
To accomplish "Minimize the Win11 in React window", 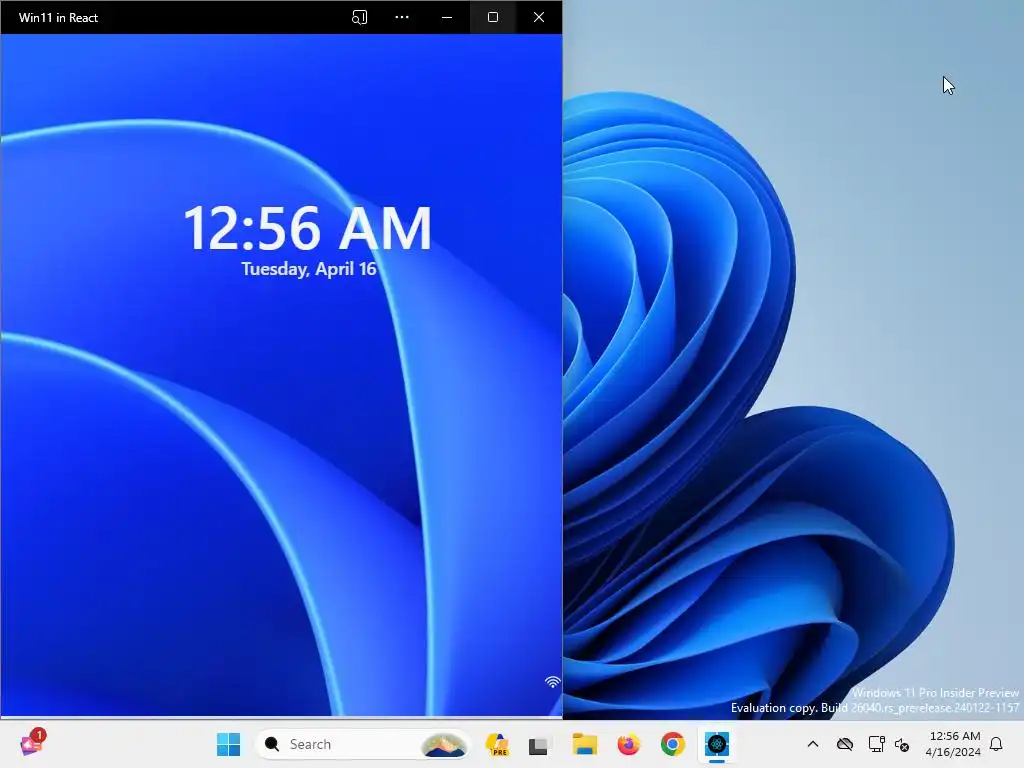I will pyautogui.click(x=447, y=18).
